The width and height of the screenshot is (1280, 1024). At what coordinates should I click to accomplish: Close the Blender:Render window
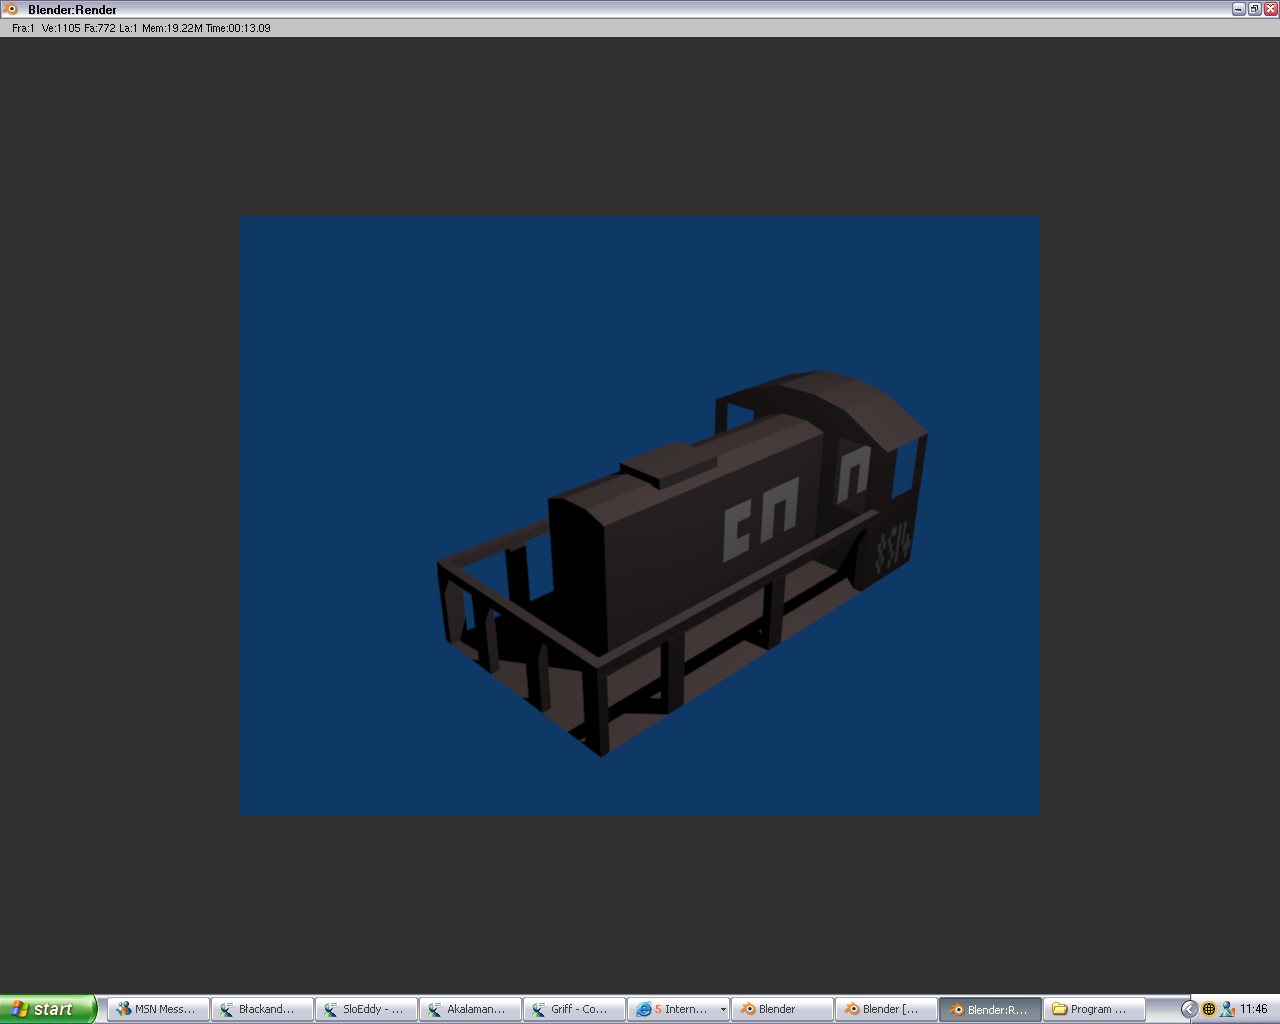click(1271, 9)
